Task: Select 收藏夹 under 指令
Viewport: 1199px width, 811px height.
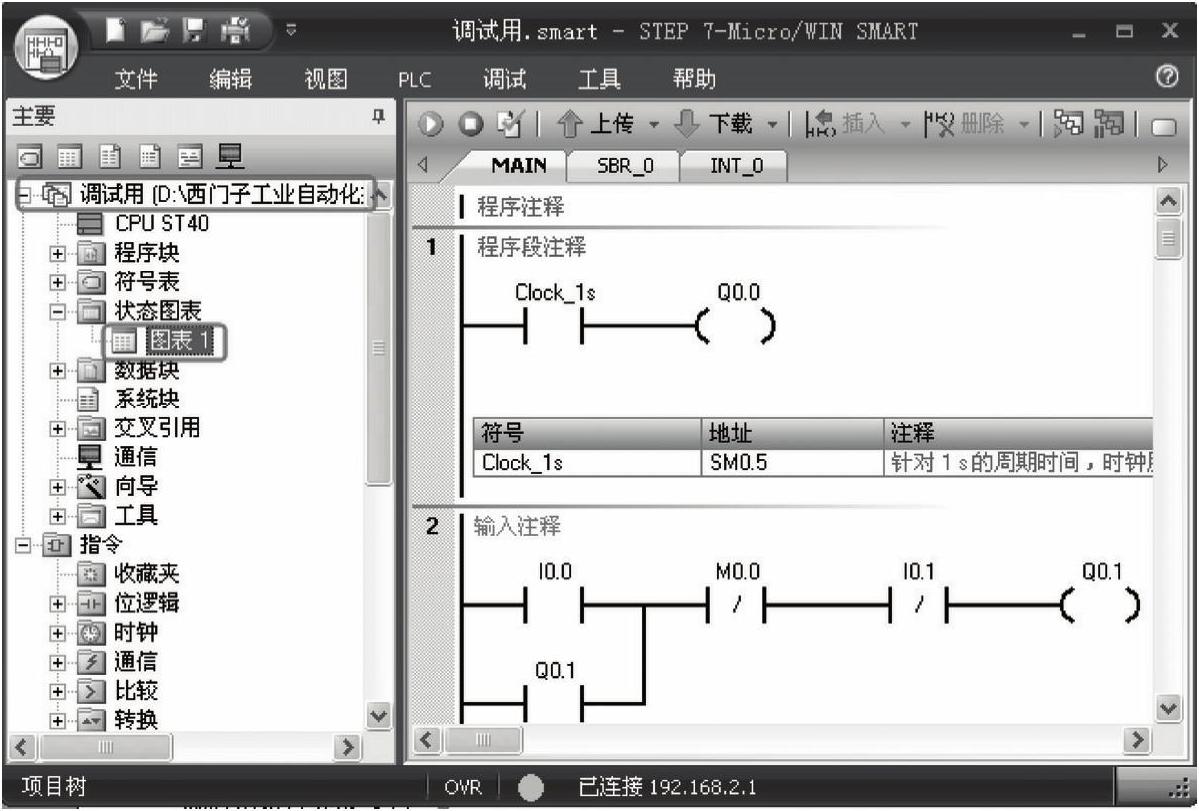Action: coord(146,573)
